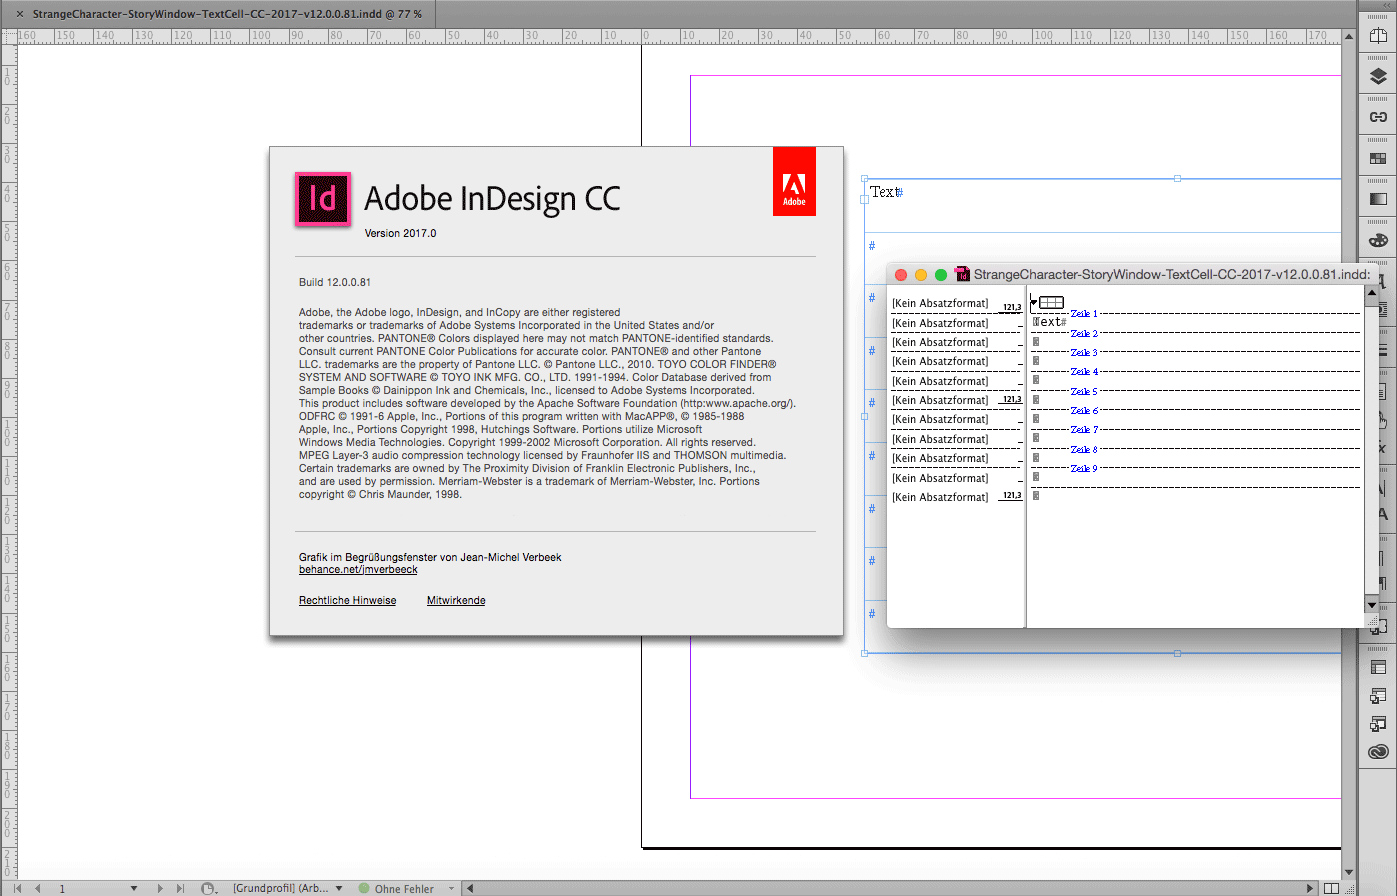This screenshot has height=896, width=1397.
Task: Click 'Text' in the layout text frame
Action: point(883,192)
